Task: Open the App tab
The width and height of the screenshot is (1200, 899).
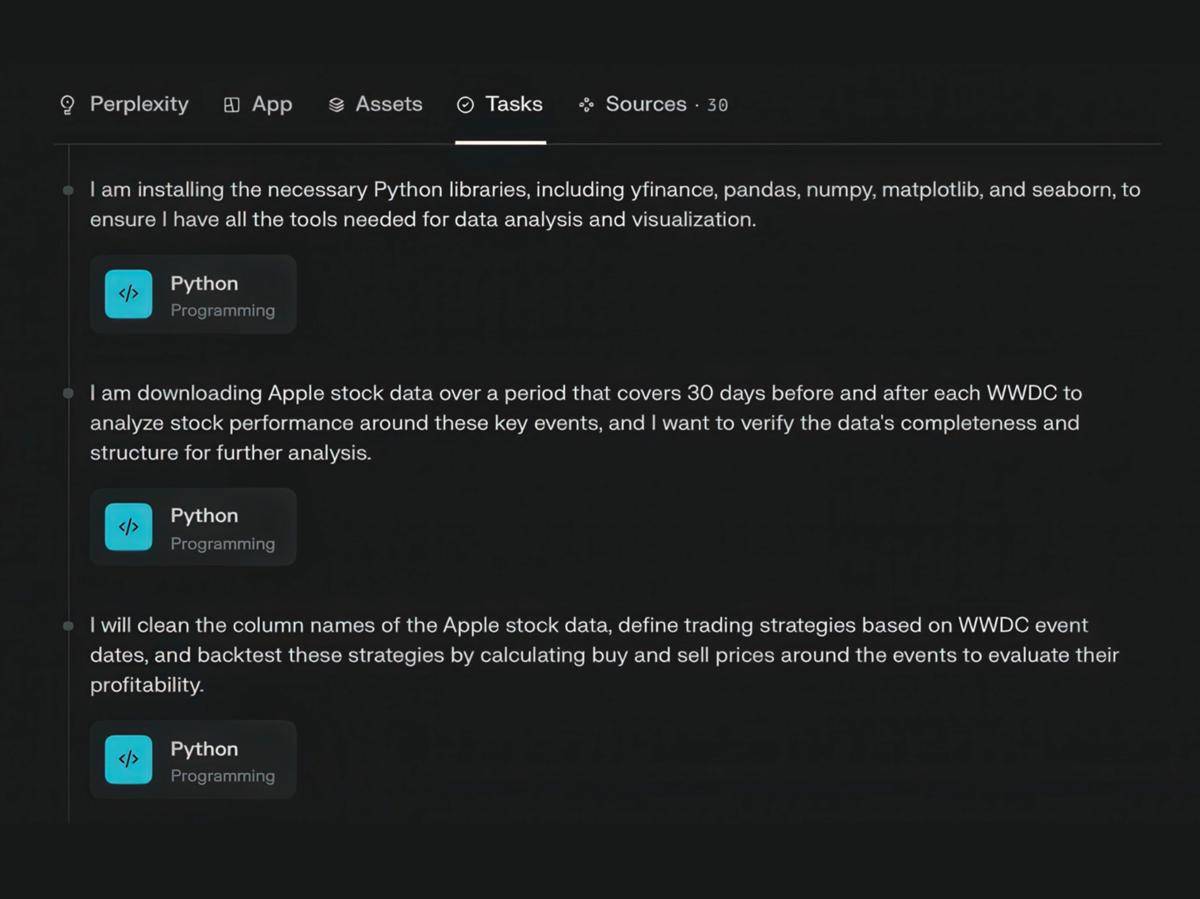Action: 258,105
